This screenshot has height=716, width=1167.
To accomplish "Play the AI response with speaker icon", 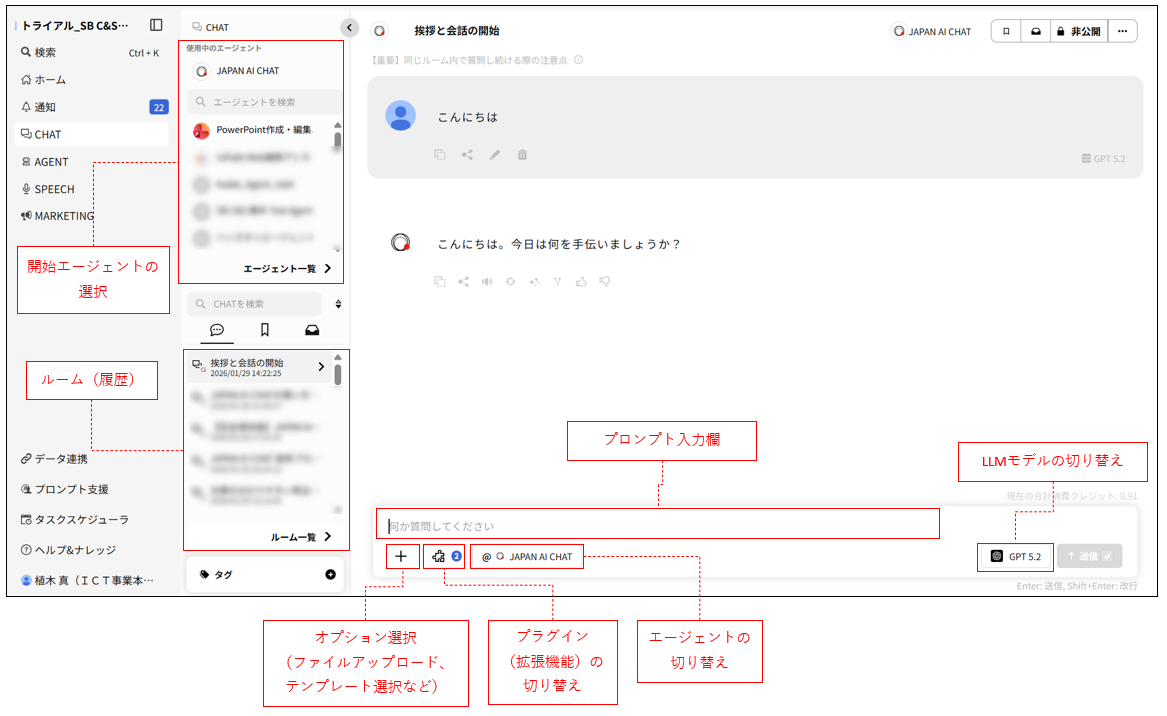I will click(x=487, y=282).
